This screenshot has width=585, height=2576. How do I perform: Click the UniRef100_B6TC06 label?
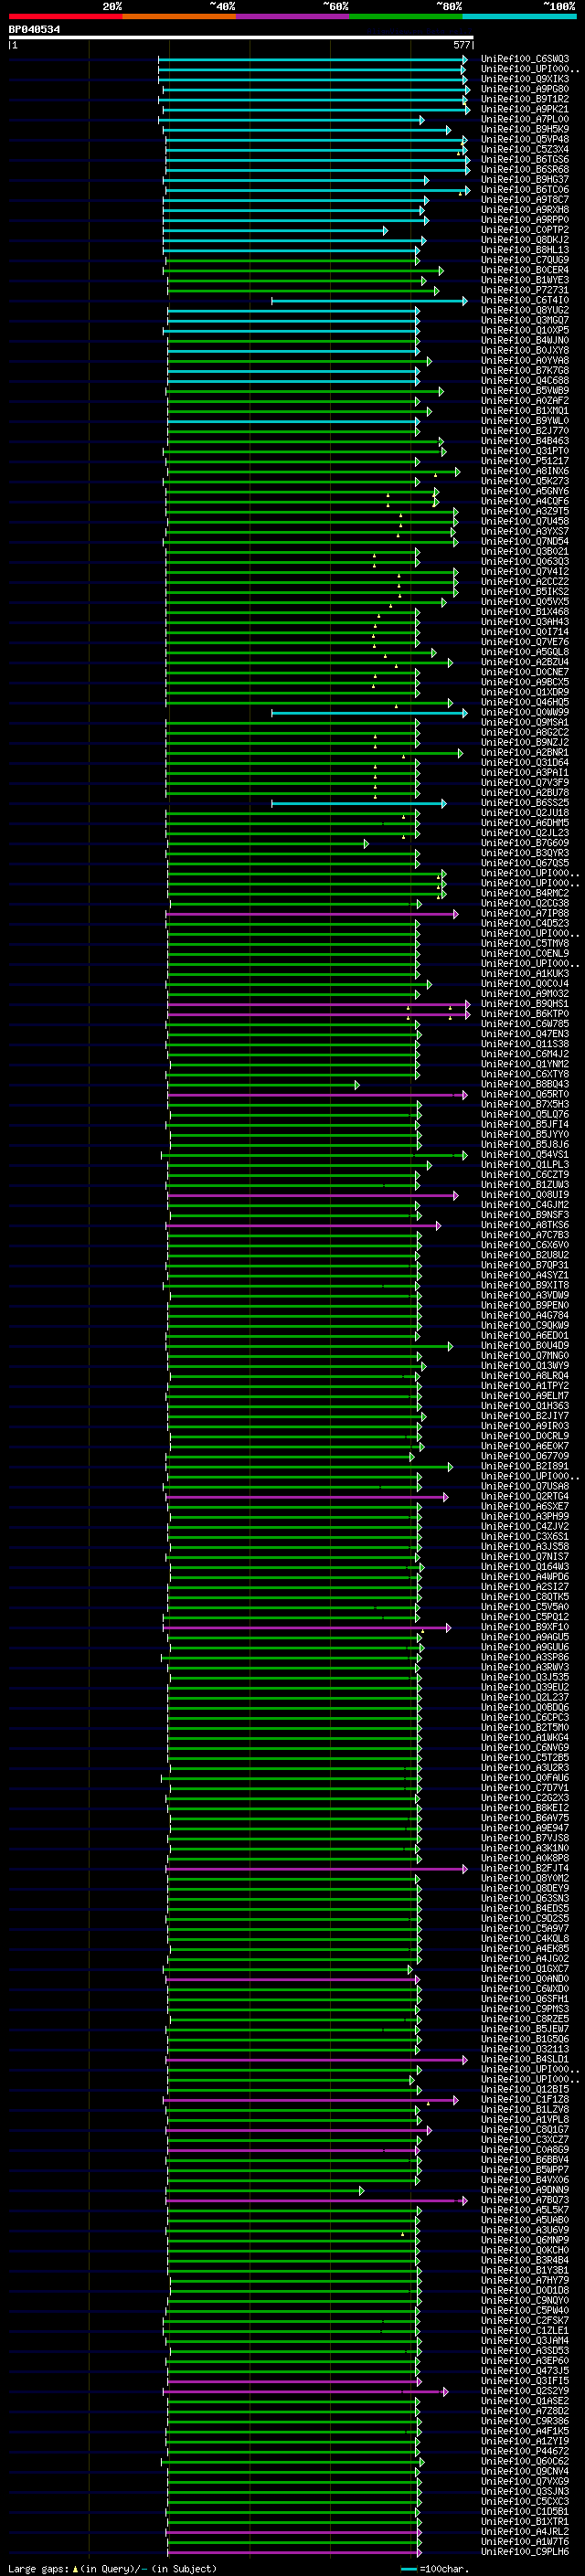click(x=525, y=189)
